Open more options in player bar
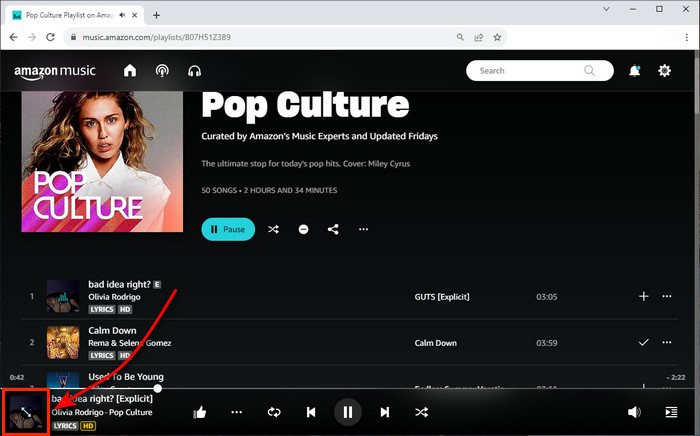The height and width of the screenshot is (436, 700). (237, 412)
